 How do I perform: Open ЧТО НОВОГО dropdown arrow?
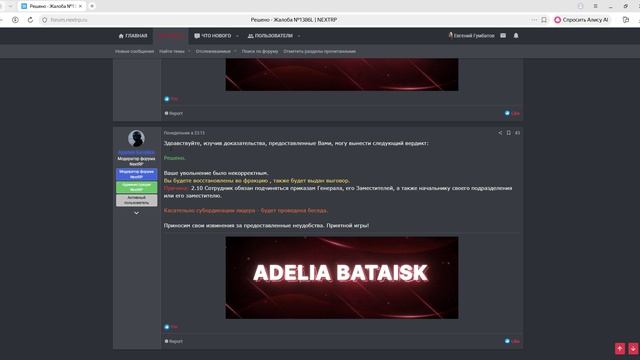(238, 36)
